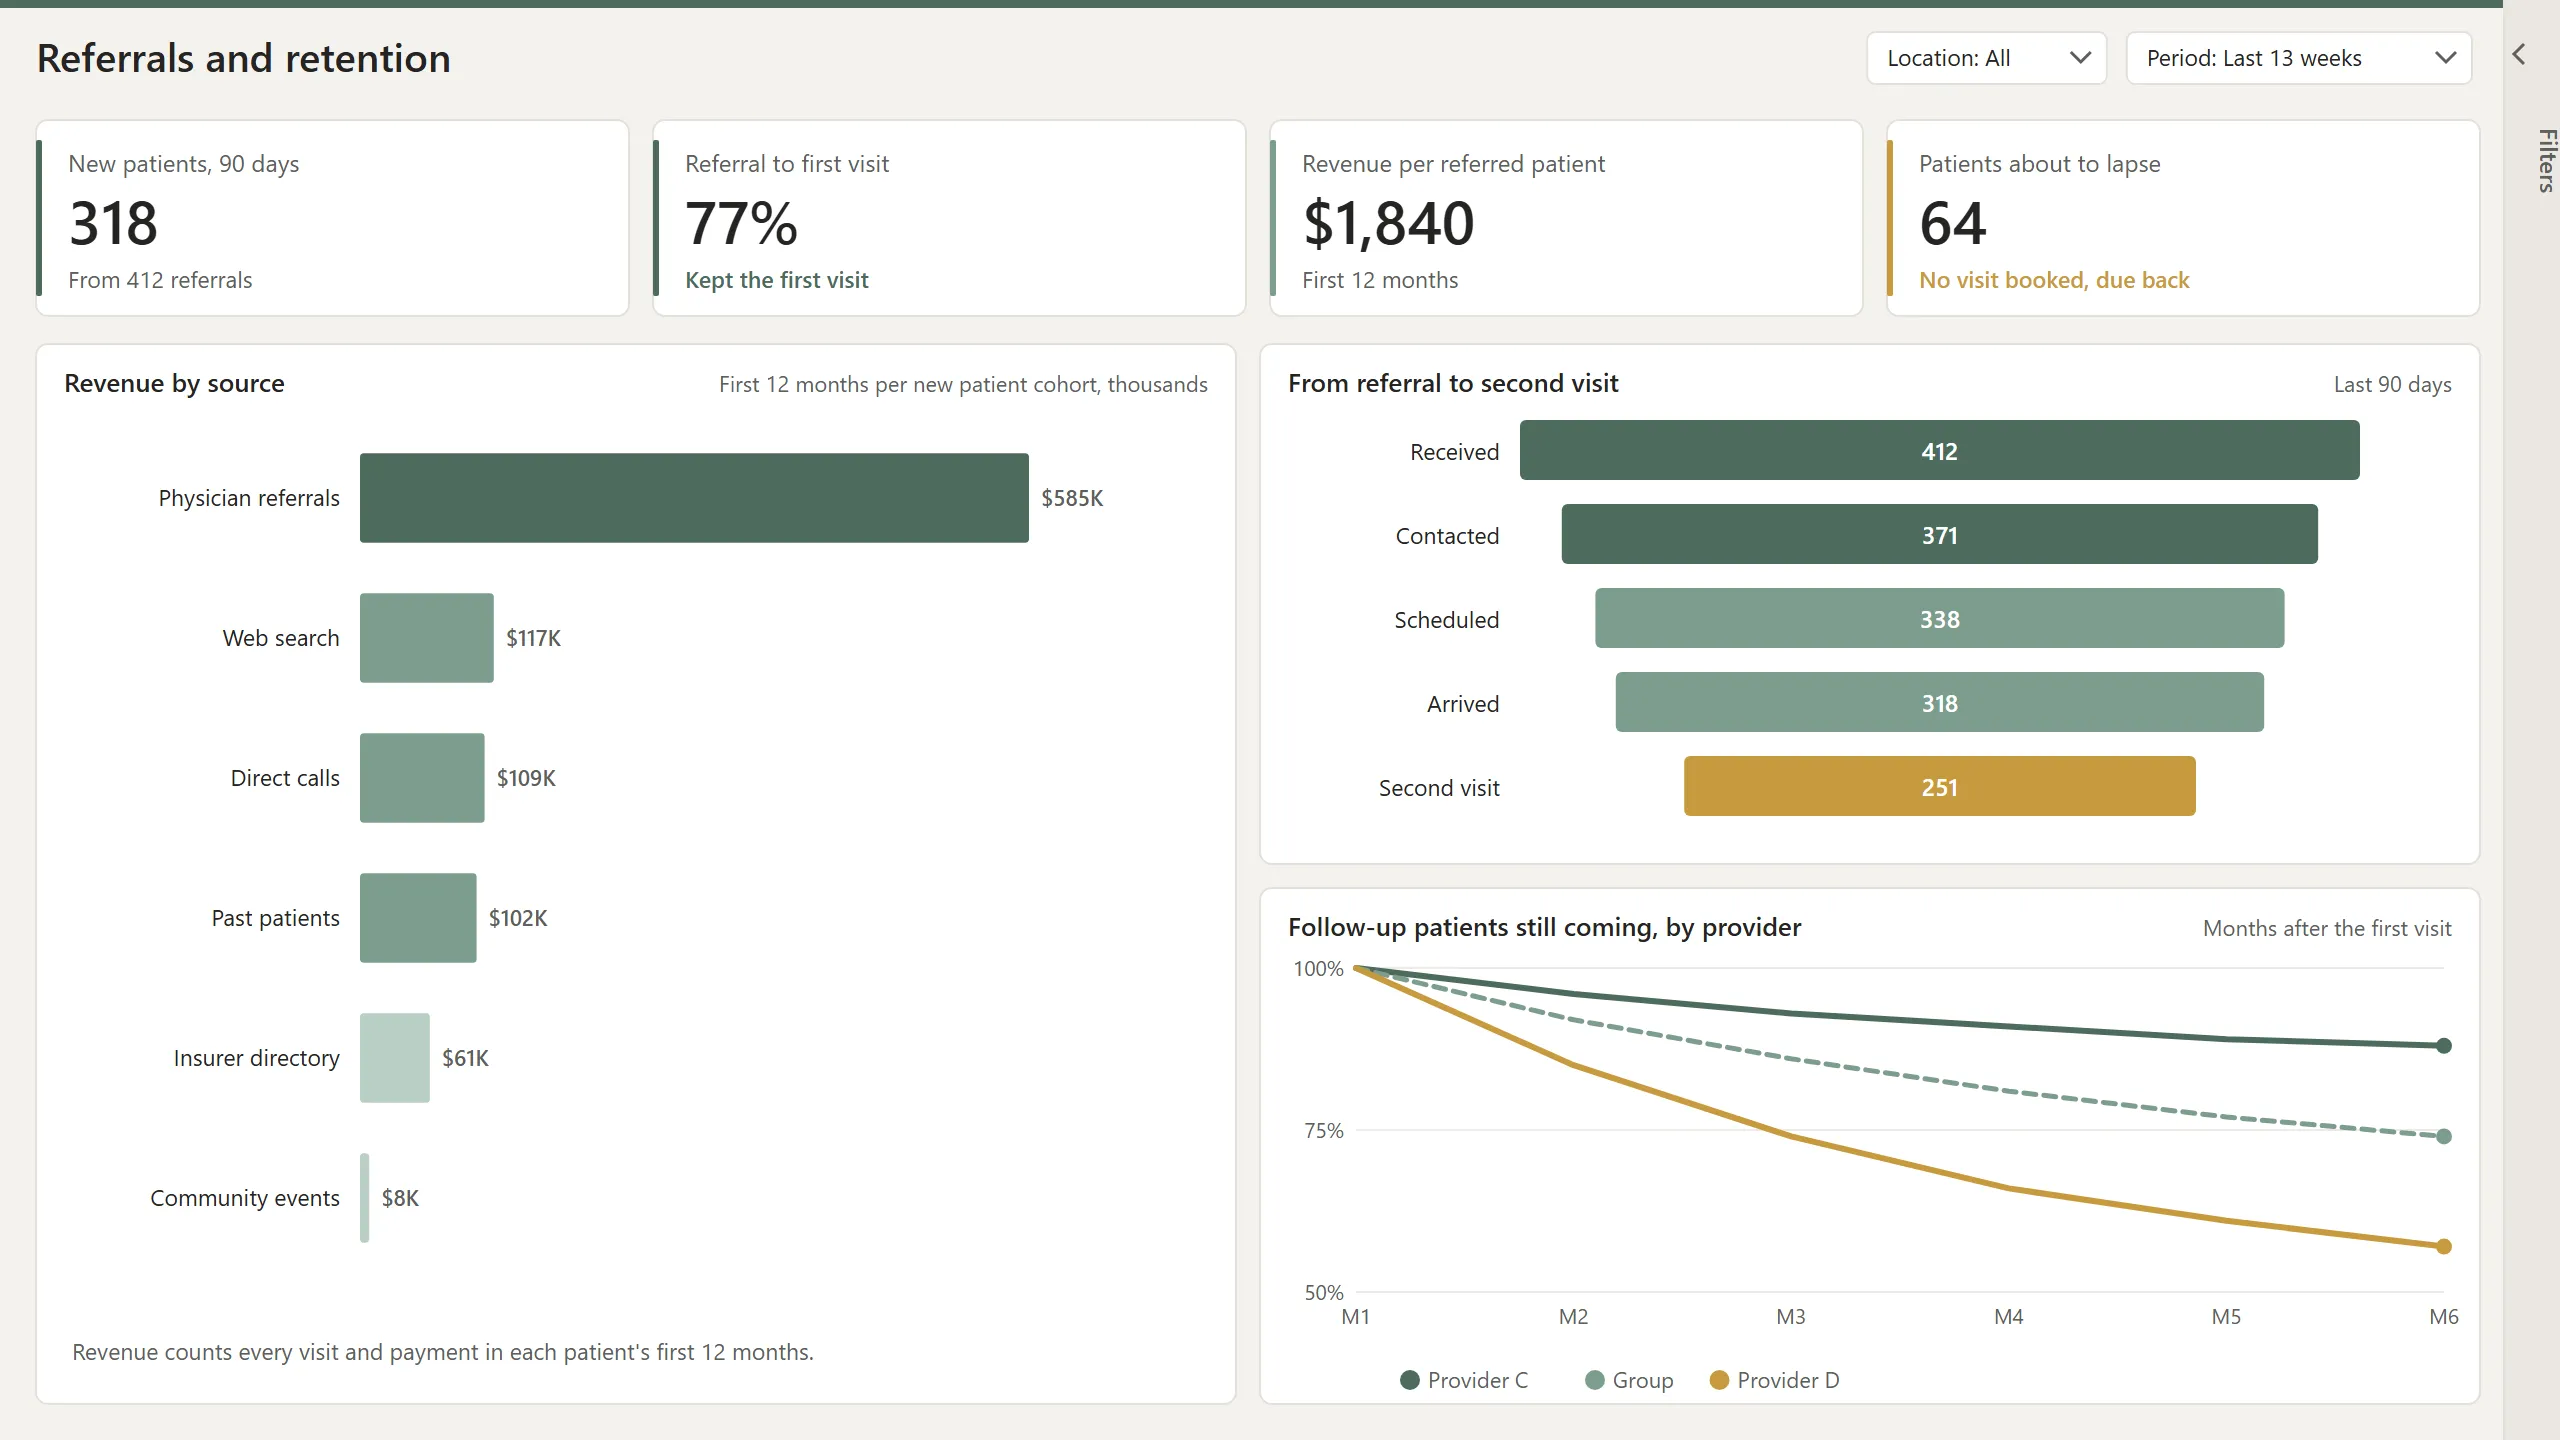Expand the Filters pane chevron
Viewport: 2560px width, 1440px height.
tap(2519, 54)
